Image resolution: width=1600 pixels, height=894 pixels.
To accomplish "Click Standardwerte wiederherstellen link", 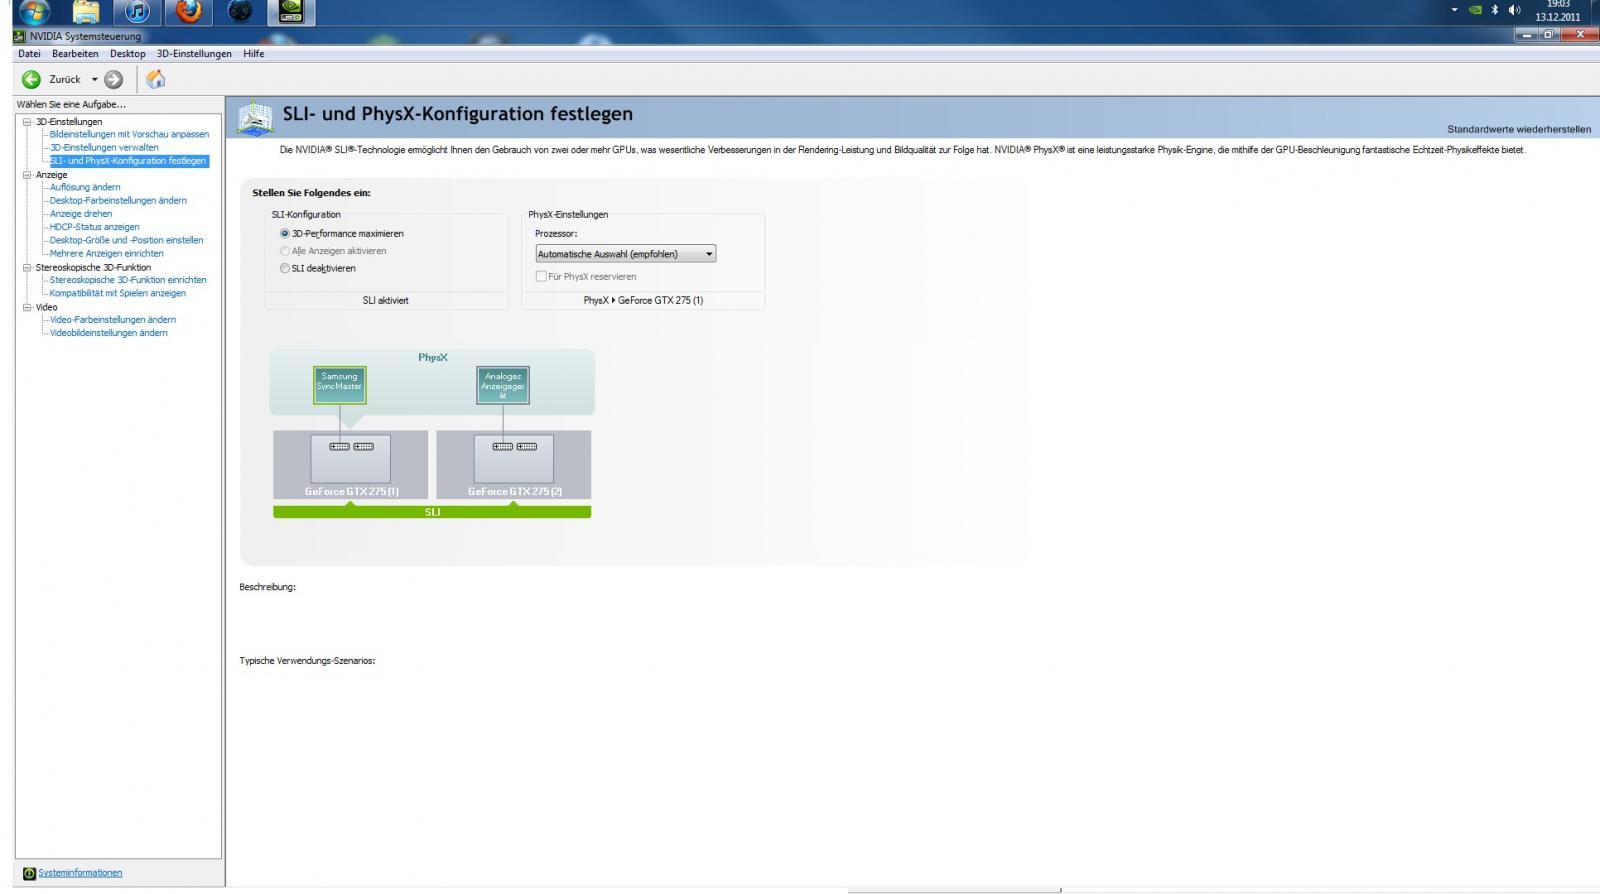I will (1518, 129).
